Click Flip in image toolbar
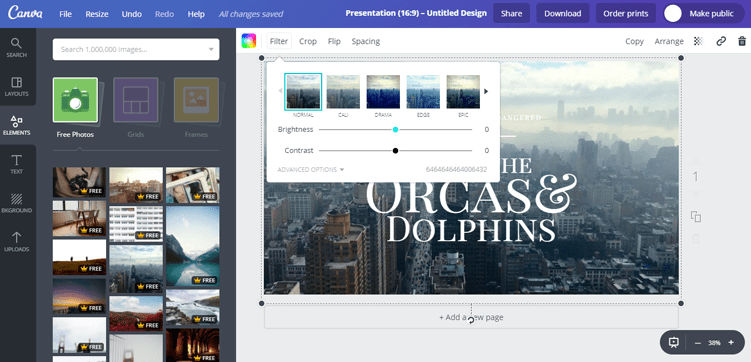This screenshot has width=751, height=362. pyautogui.click(x=334, y=41)
